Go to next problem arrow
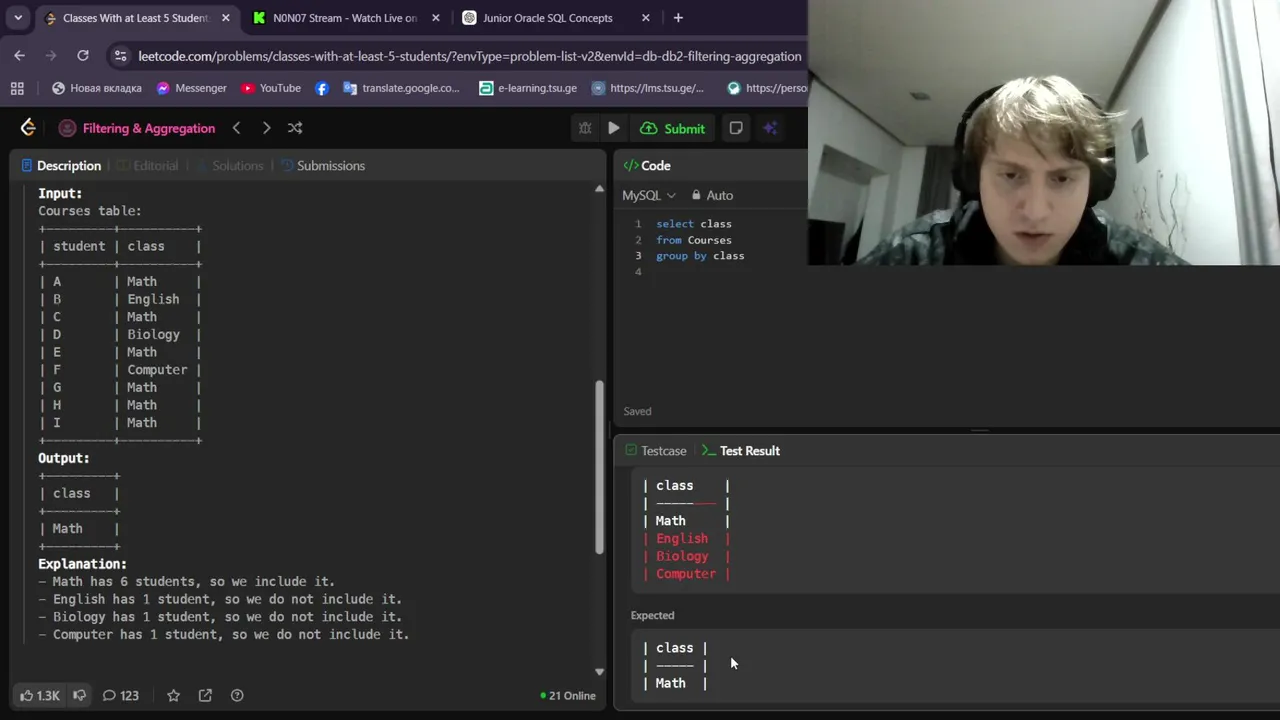The height and width of the screenshot is (720, 1280). 266,128
